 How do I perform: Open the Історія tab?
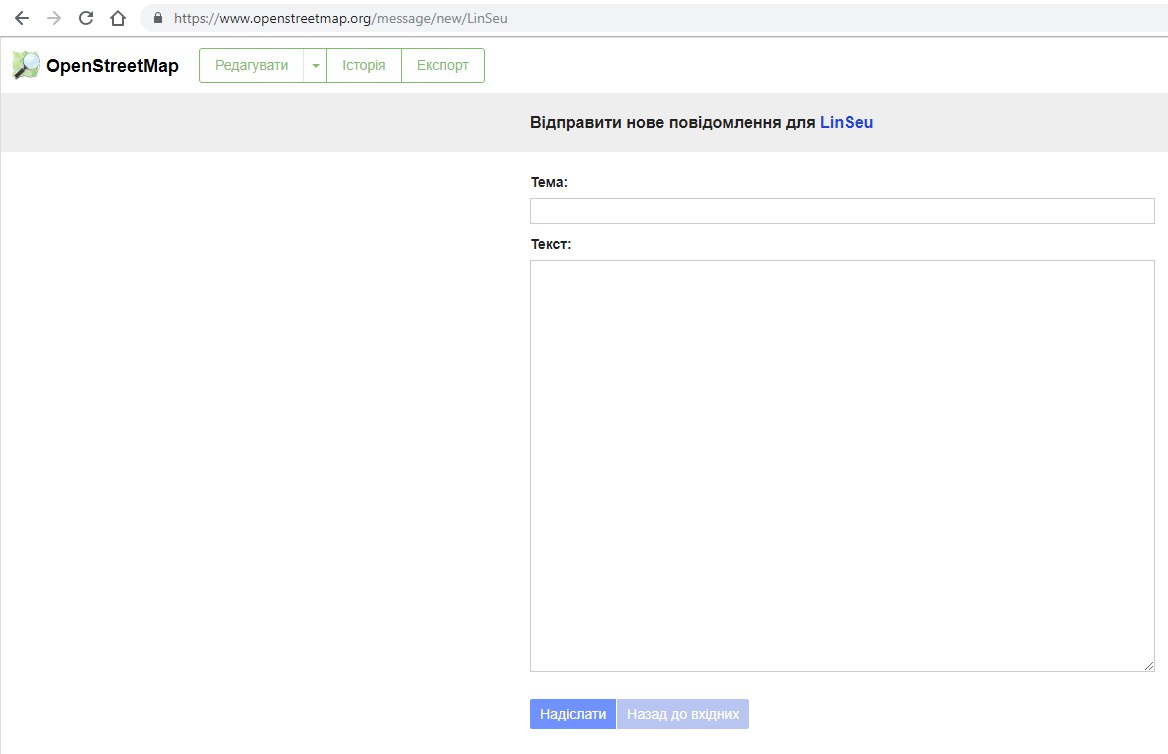click(364, 66)
